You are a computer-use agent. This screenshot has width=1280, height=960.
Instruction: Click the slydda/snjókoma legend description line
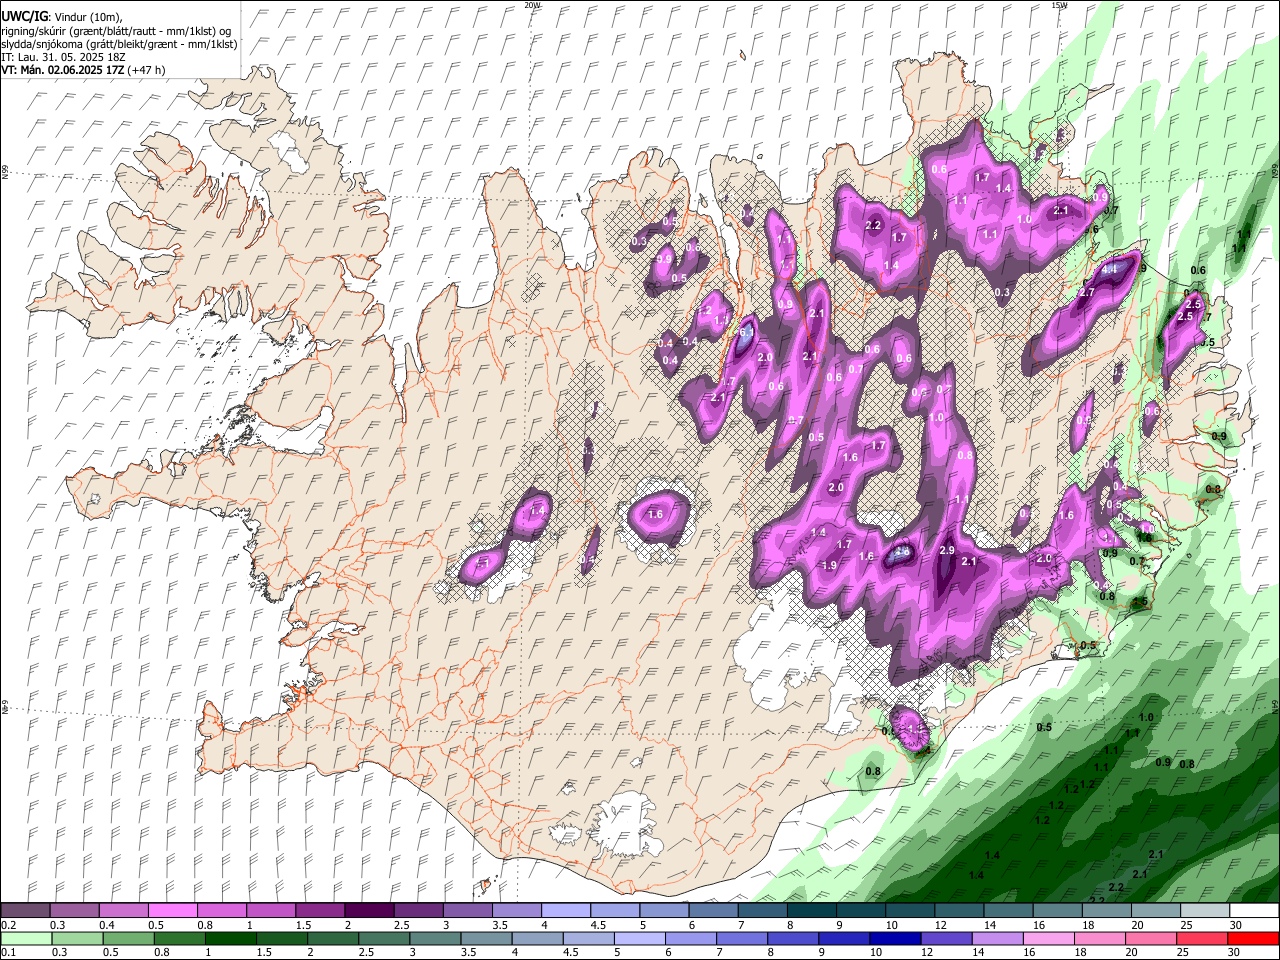coord(119,44)
